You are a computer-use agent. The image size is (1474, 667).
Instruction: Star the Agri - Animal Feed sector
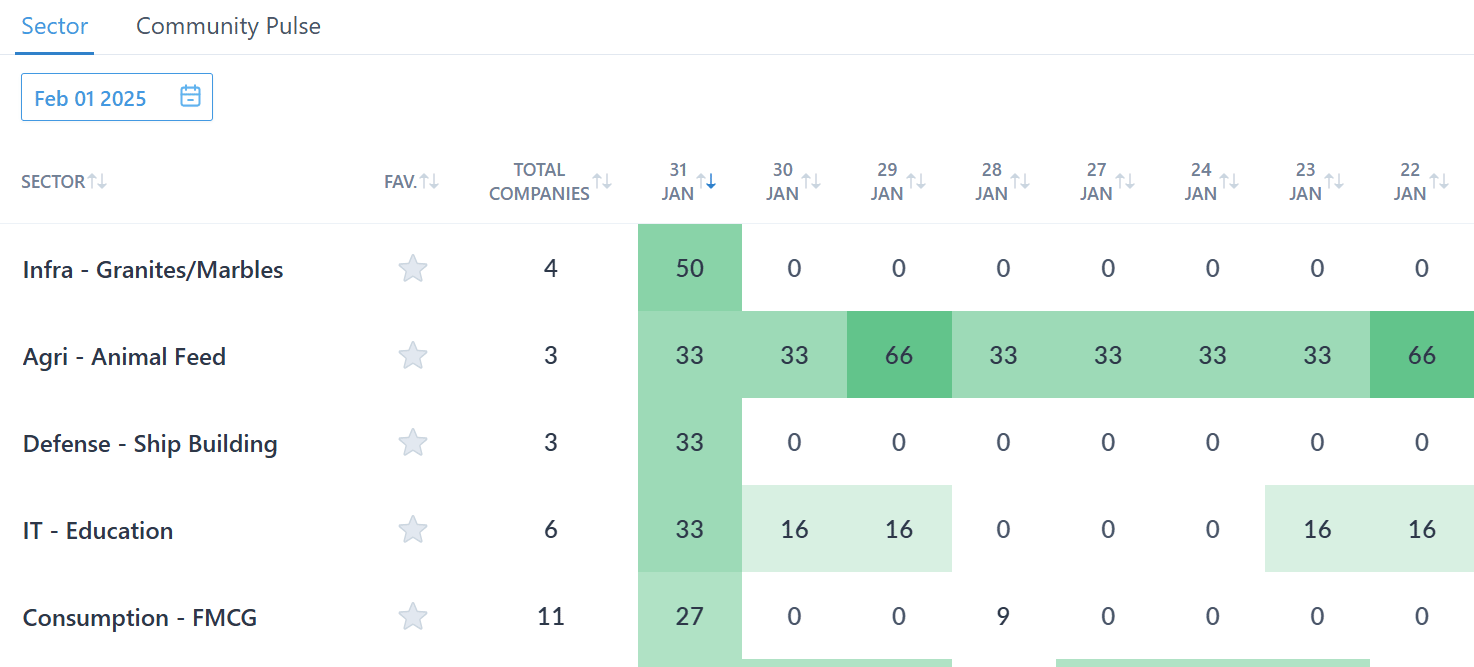click(412, 356)
